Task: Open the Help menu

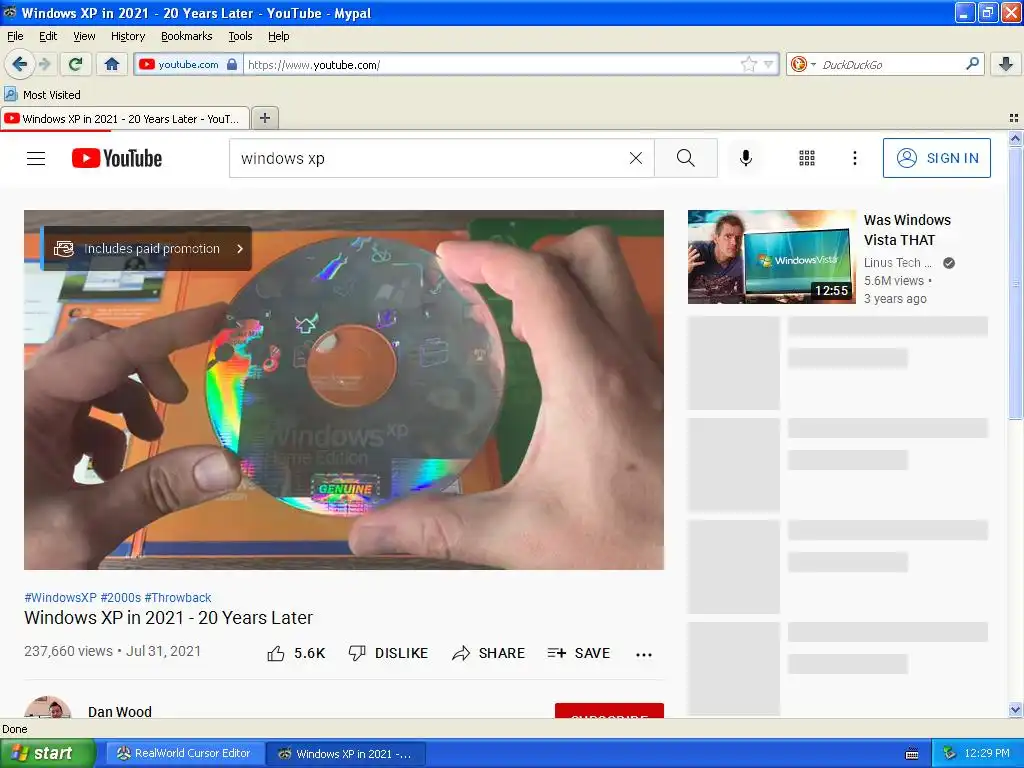Action: pyautogui.click(x=278, y=36)
